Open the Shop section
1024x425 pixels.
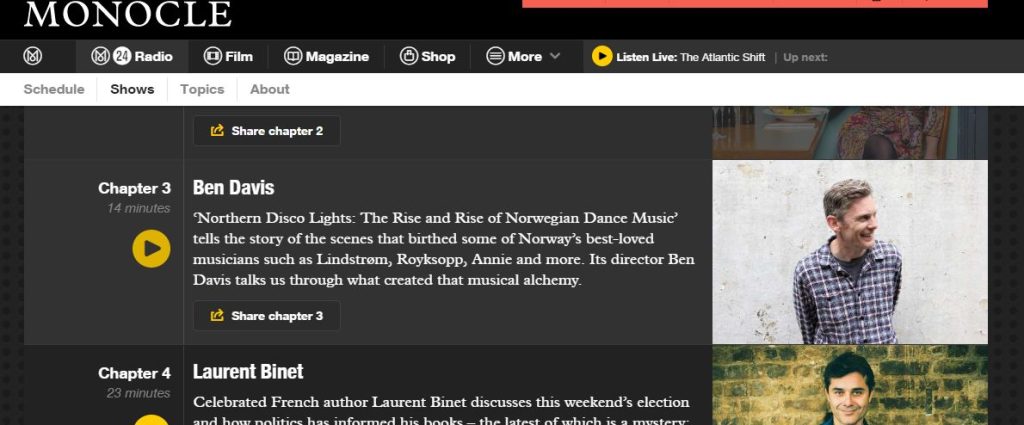[x=428, y=56]
